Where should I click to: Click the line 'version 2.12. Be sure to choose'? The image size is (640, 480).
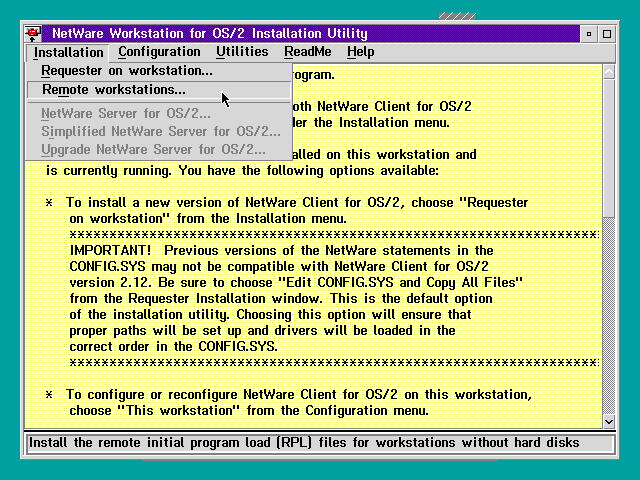tap(296, 282)
